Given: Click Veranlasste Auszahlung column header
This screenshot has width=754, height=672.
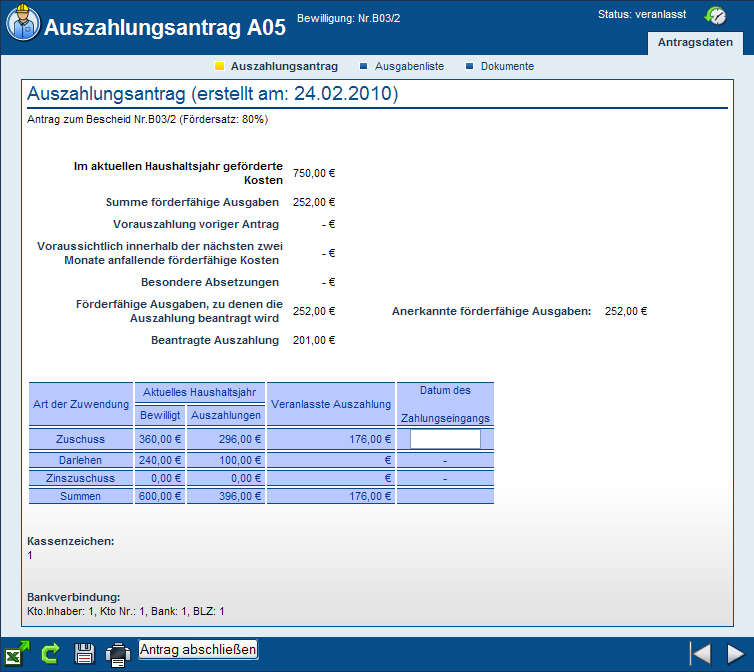Looking at the screenshot, I should point(331,404).
